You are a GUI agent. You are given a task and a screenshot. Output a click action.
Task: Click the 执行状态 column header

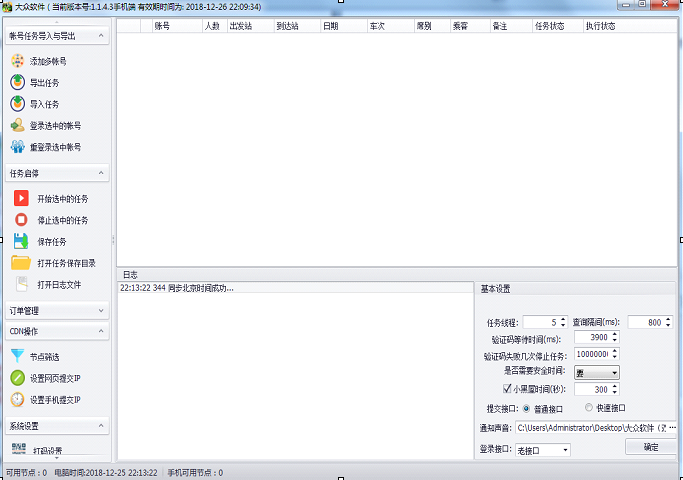tap(630, 26)
